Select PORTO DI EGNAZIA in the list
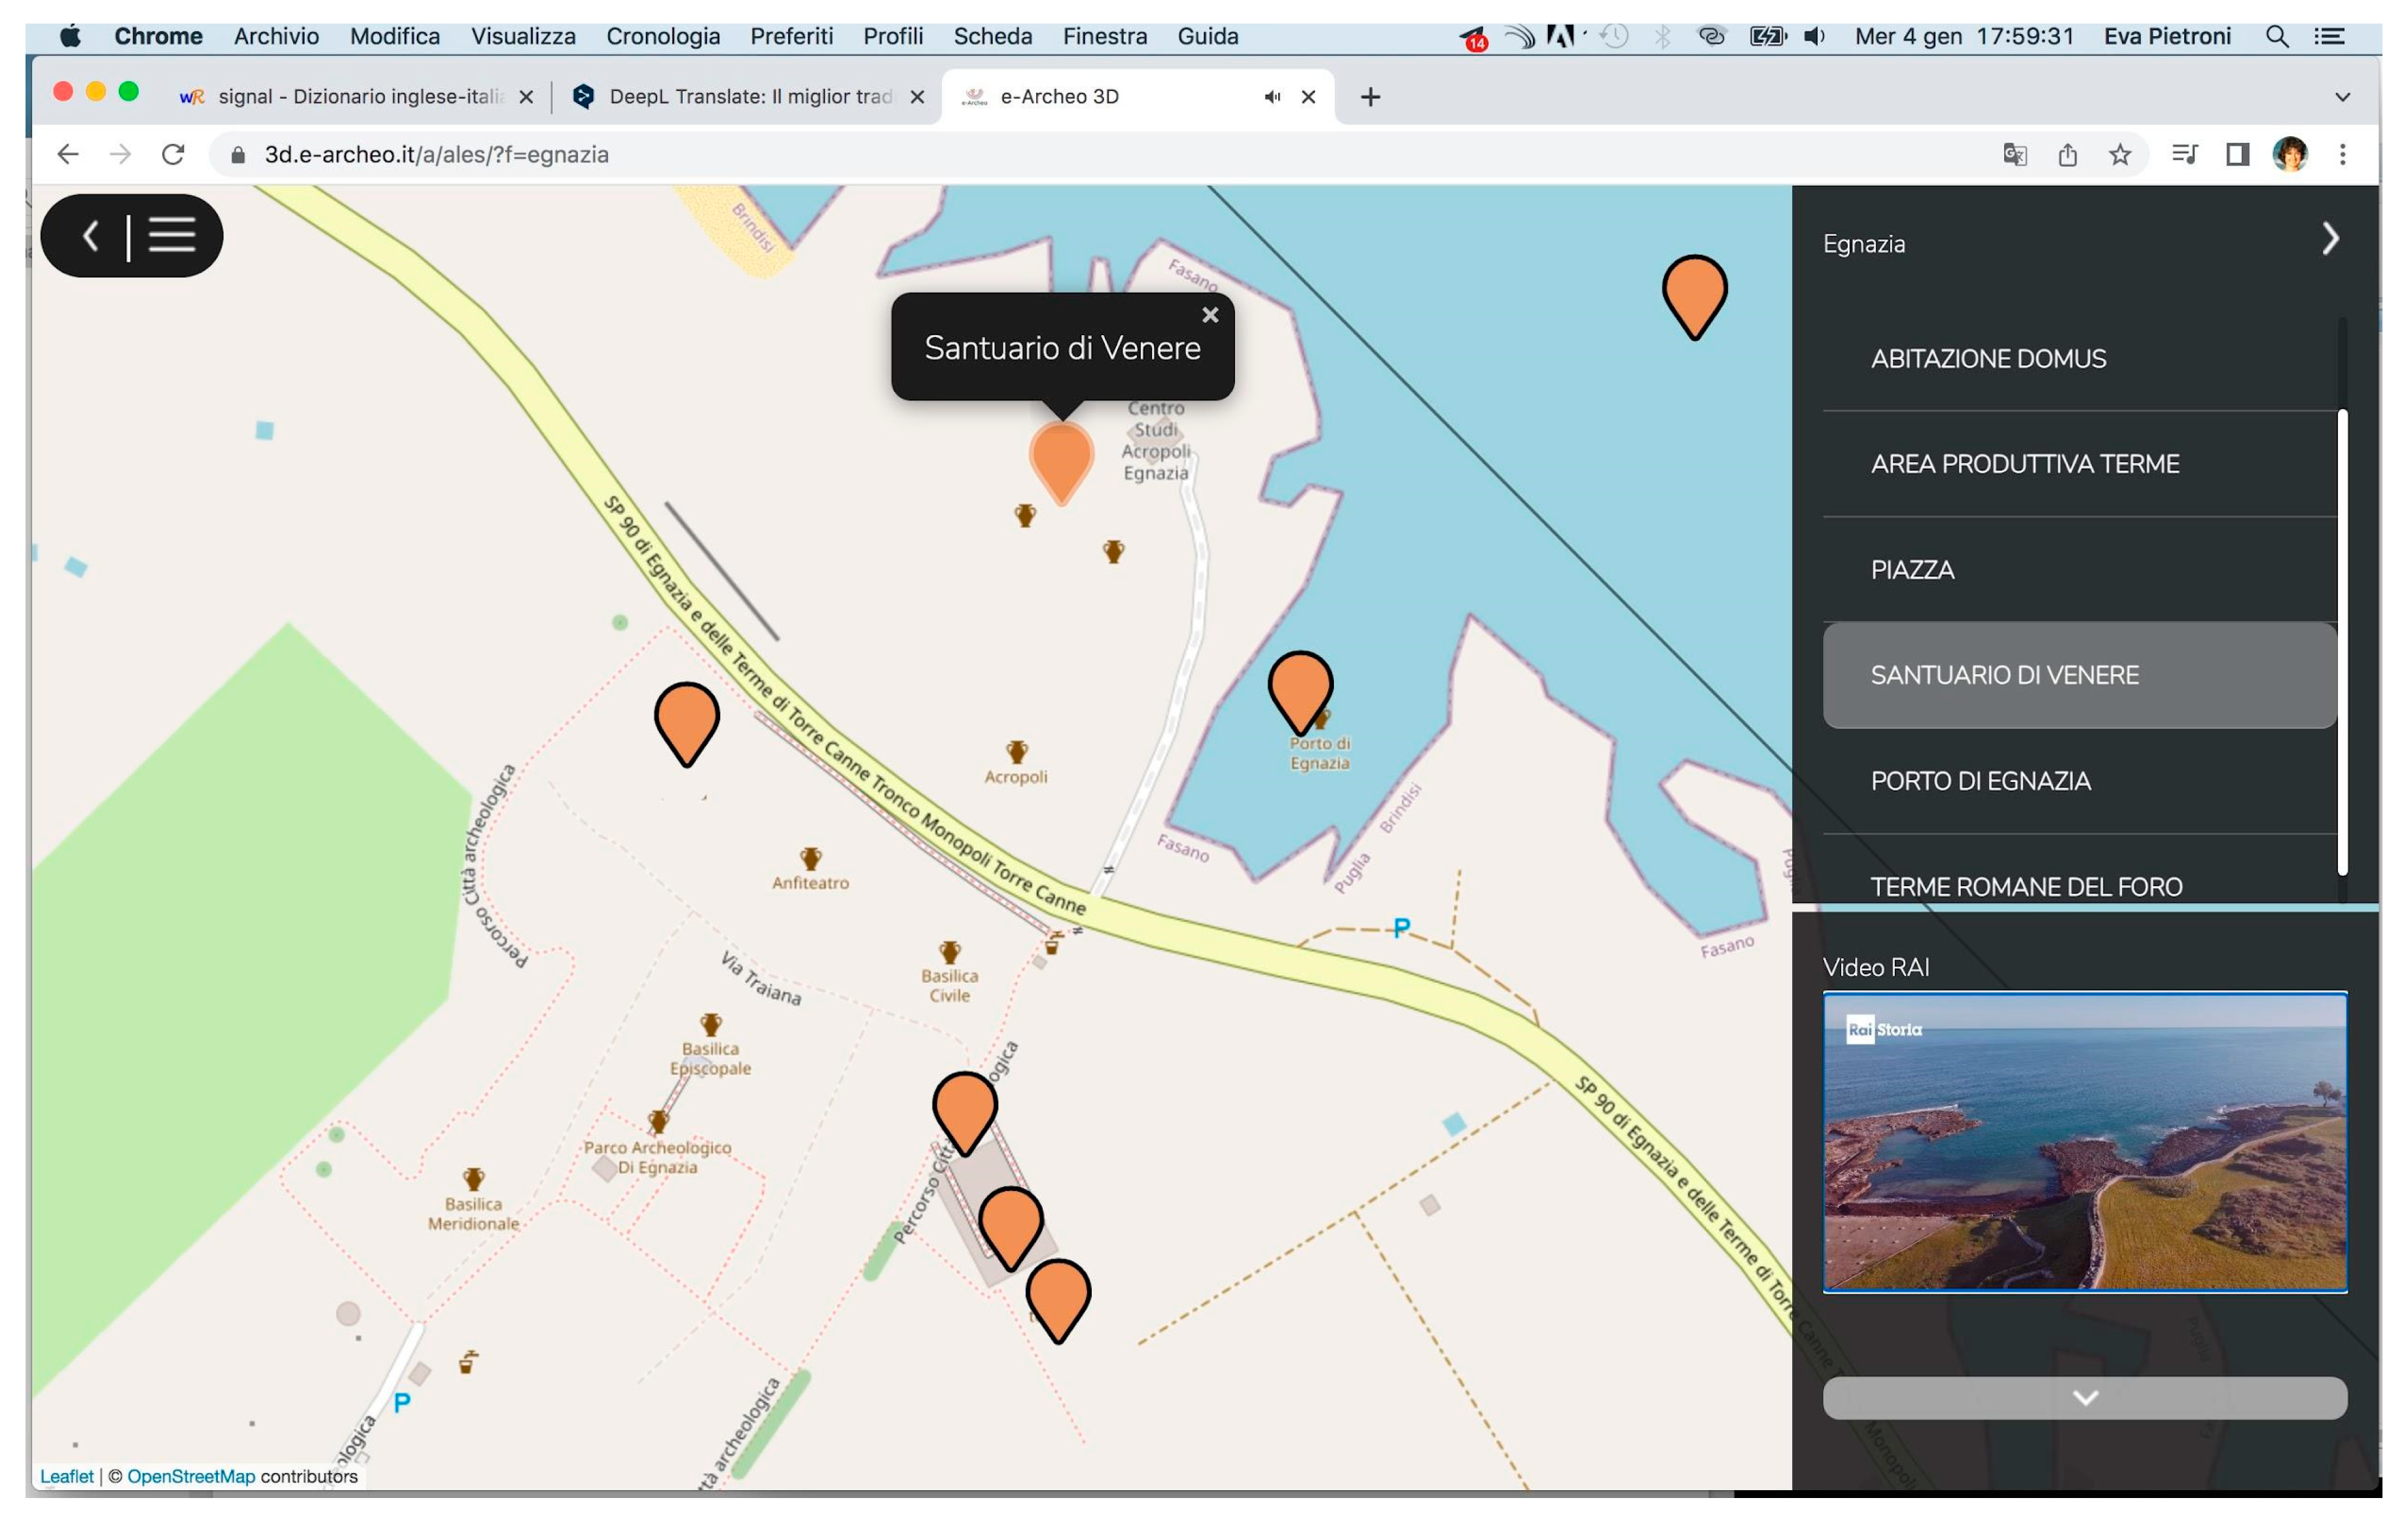The height and width of the screenshot is (1517, 2408). point(1980,781)
